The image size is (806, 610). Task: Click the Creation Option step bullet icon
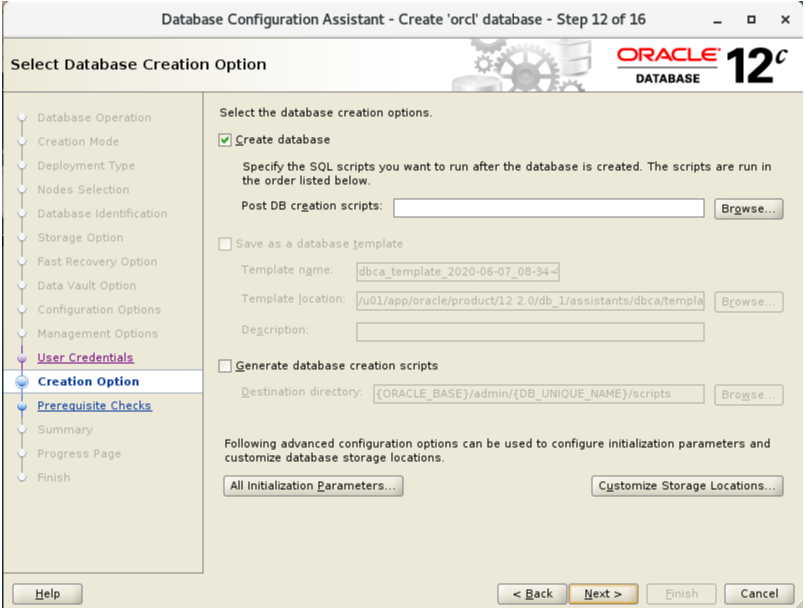coord(22,382)
